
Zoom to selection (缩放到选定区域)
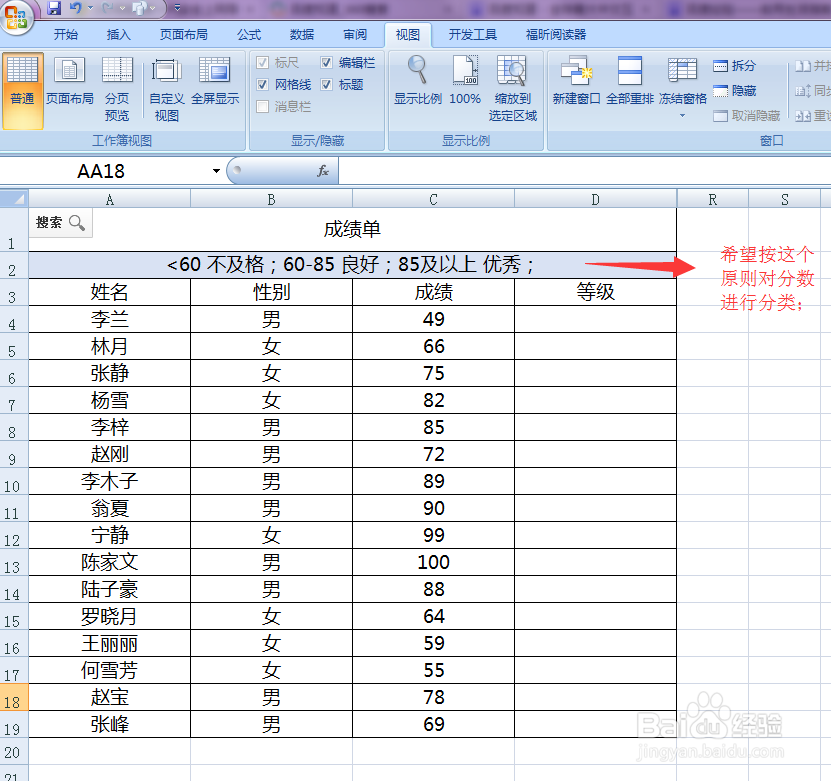tap(512, 88)
